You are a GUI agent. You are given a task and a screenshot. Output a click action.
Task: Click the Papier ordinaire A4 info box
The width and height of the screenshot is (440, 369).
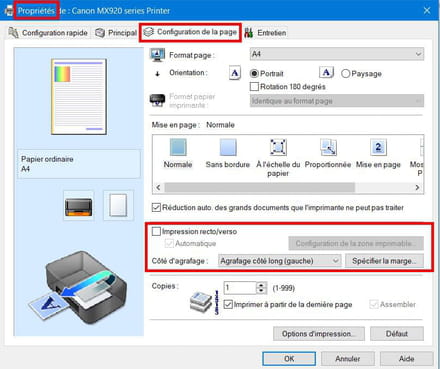(79, 164)
